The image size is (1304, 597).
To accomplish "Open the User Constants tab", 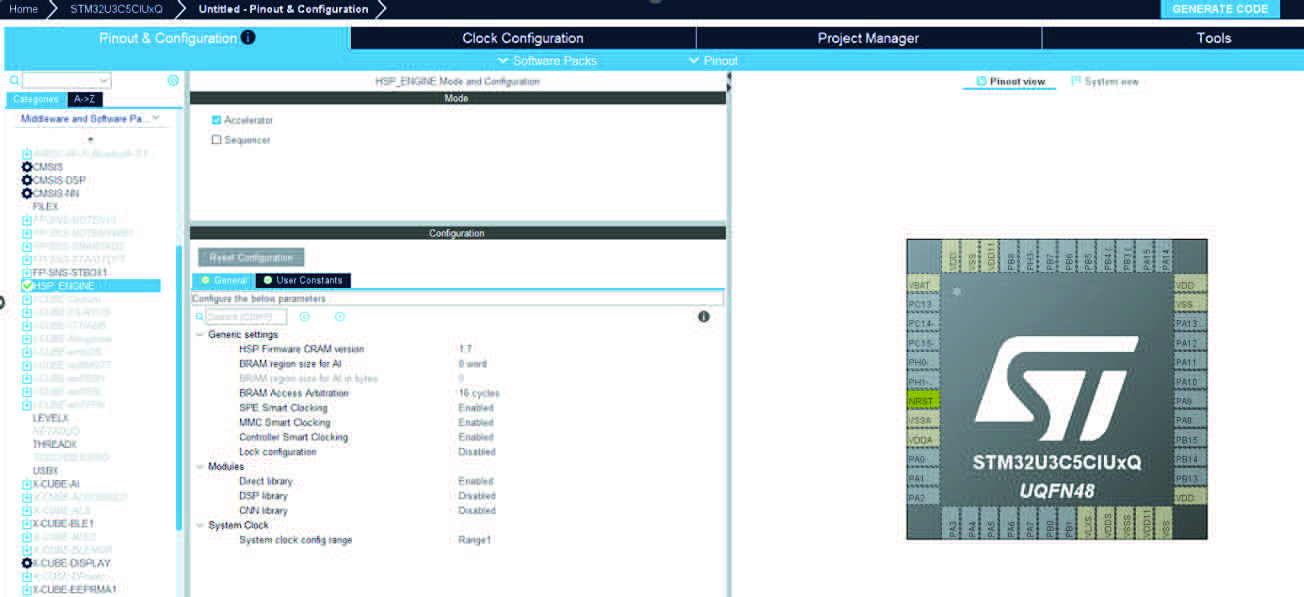I will click(x=304, y=281).
